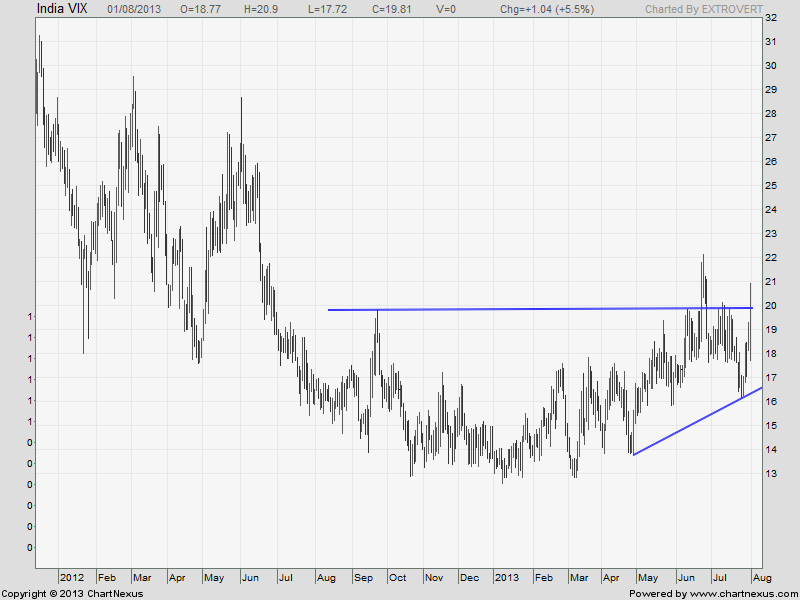Click the India VIX chart title
This screenshot has width=800, height=600.
62,9
